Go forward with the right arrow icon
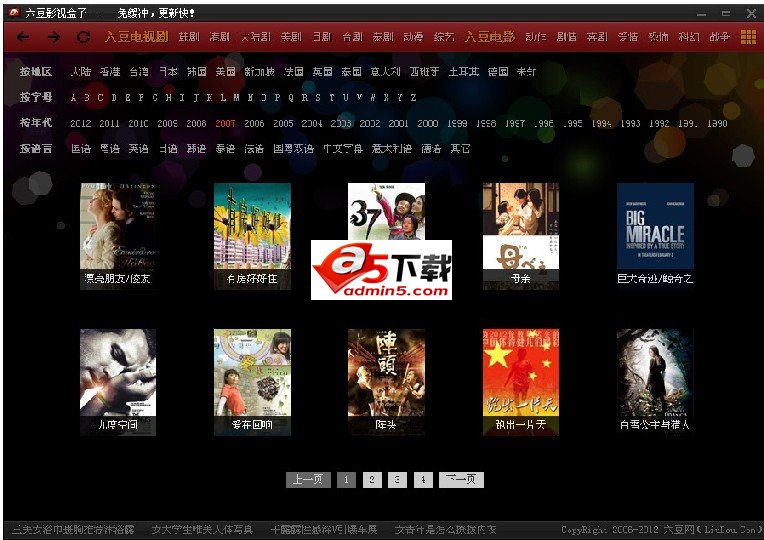 [x=54, y=37]
